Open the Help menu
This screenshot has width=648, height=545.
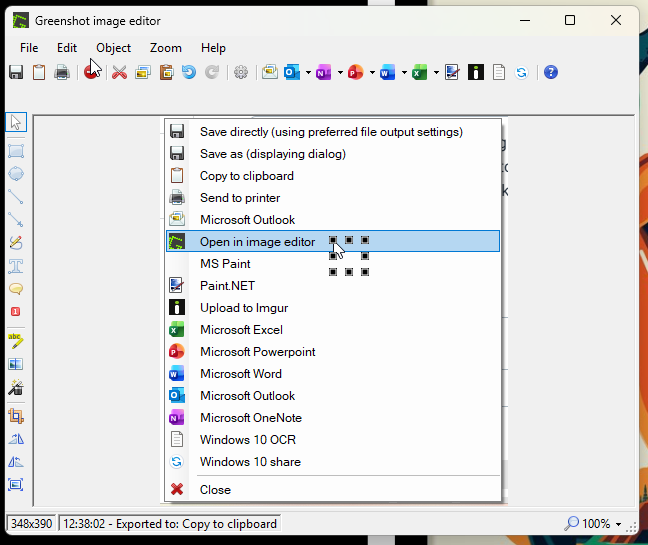(x=213, y=48)
